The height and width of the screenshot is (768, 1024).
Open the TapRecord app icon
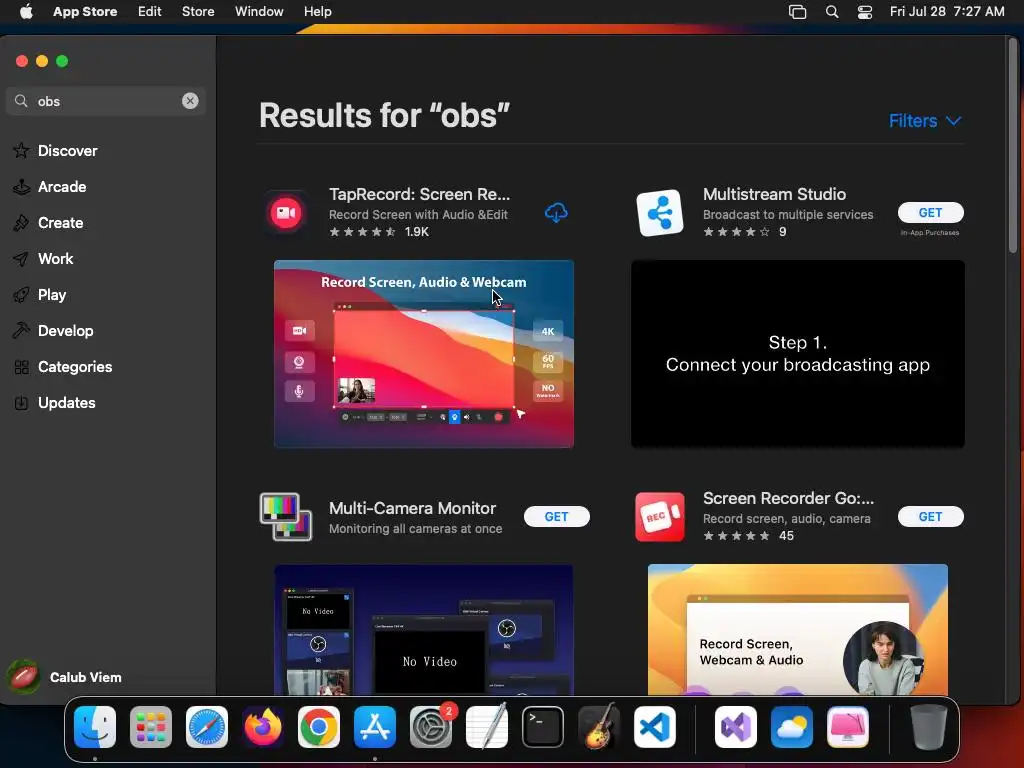(285, 213)
